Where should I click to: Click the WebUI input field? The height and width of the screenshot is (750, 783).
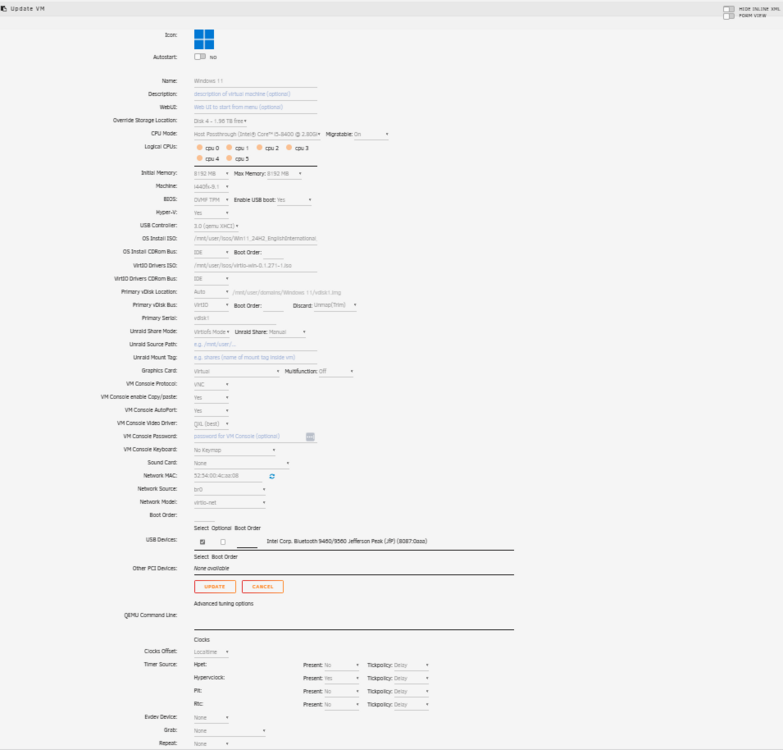coord(255,107)
